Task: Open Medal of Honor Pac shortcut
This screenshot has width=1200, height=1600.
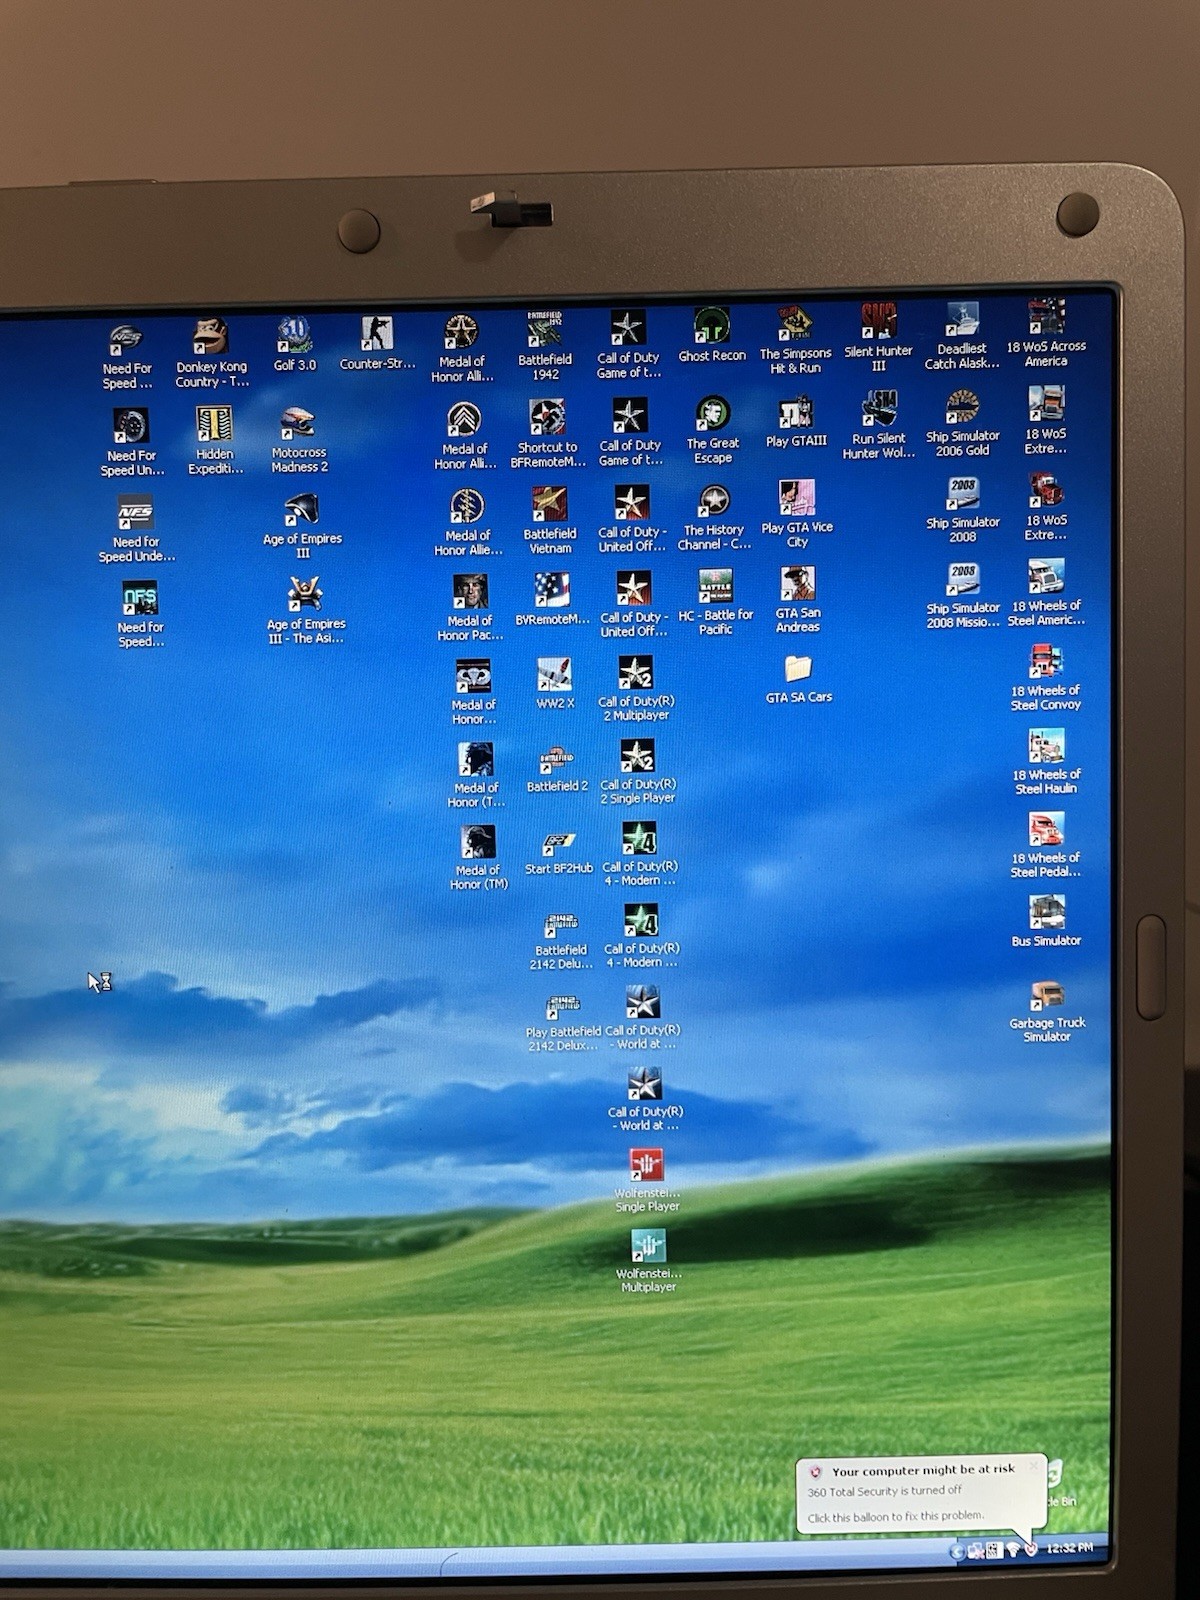Action: pyautogui.click(x=470, y=608)
